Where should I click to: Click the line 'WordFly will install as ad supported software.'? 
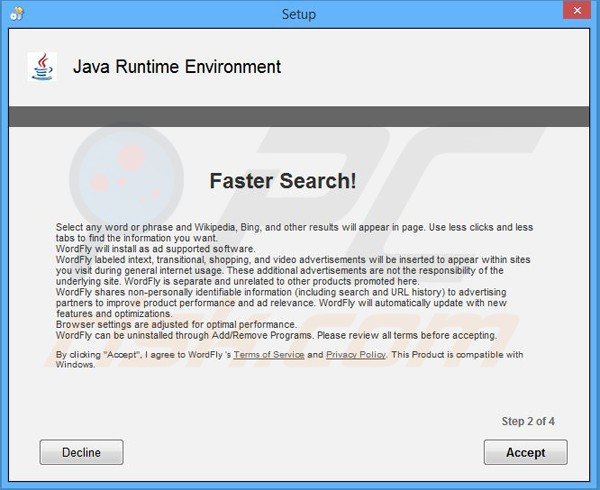155,249
